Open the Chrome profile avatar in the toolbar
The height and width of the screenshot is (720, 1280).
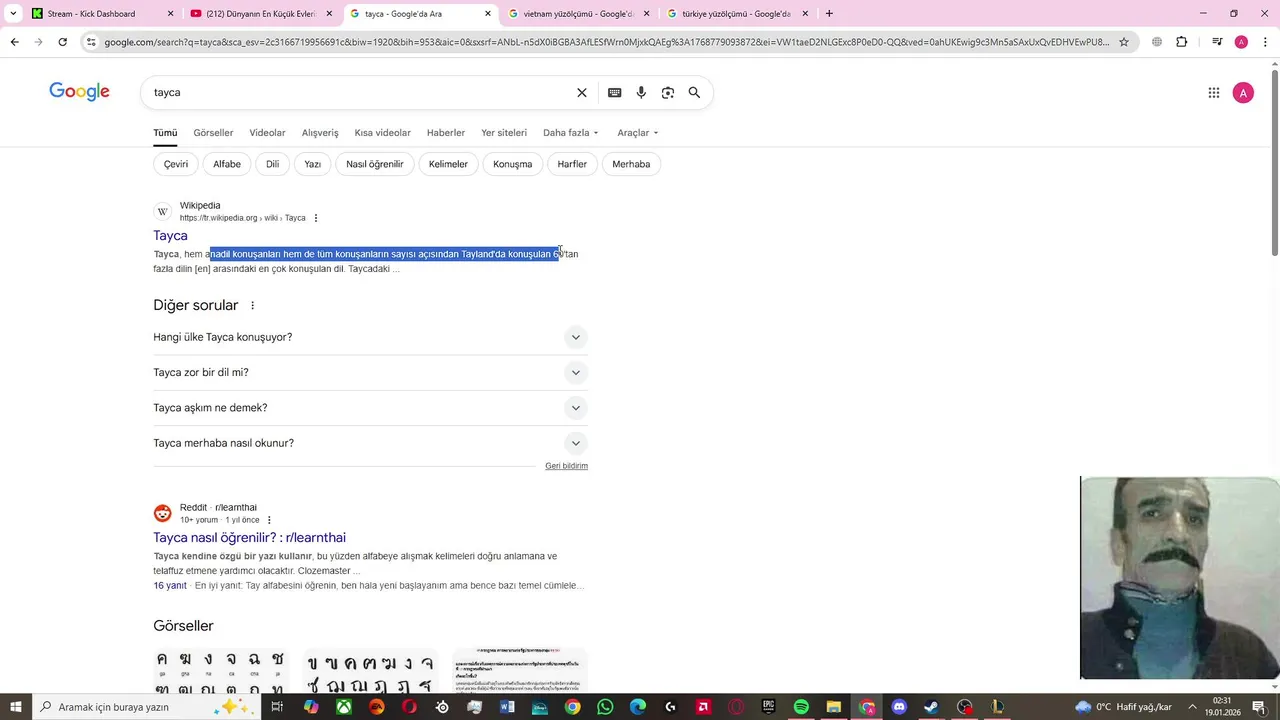pos(1241,42)
